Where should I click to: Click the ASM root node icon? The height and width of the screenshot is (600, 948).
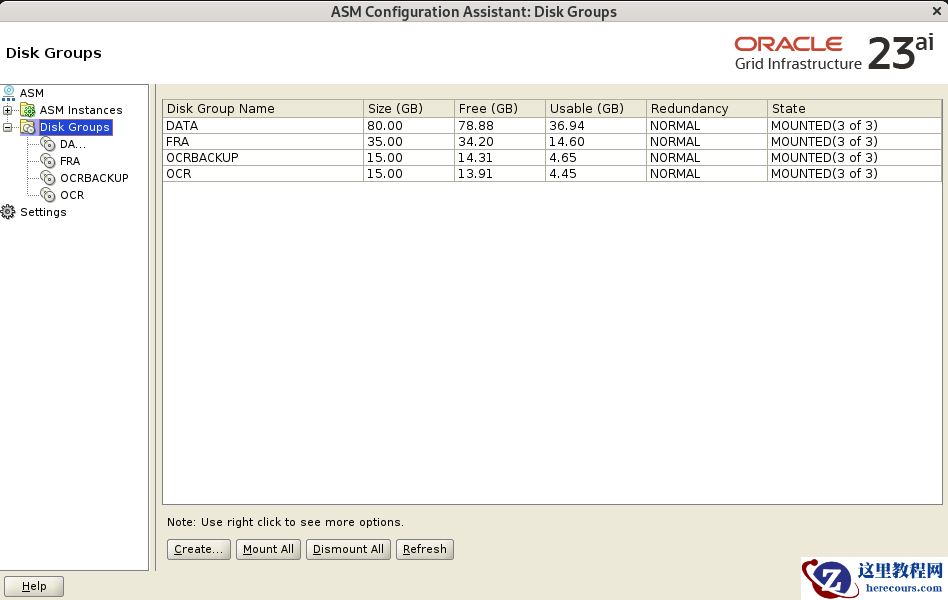pos(8,93)
